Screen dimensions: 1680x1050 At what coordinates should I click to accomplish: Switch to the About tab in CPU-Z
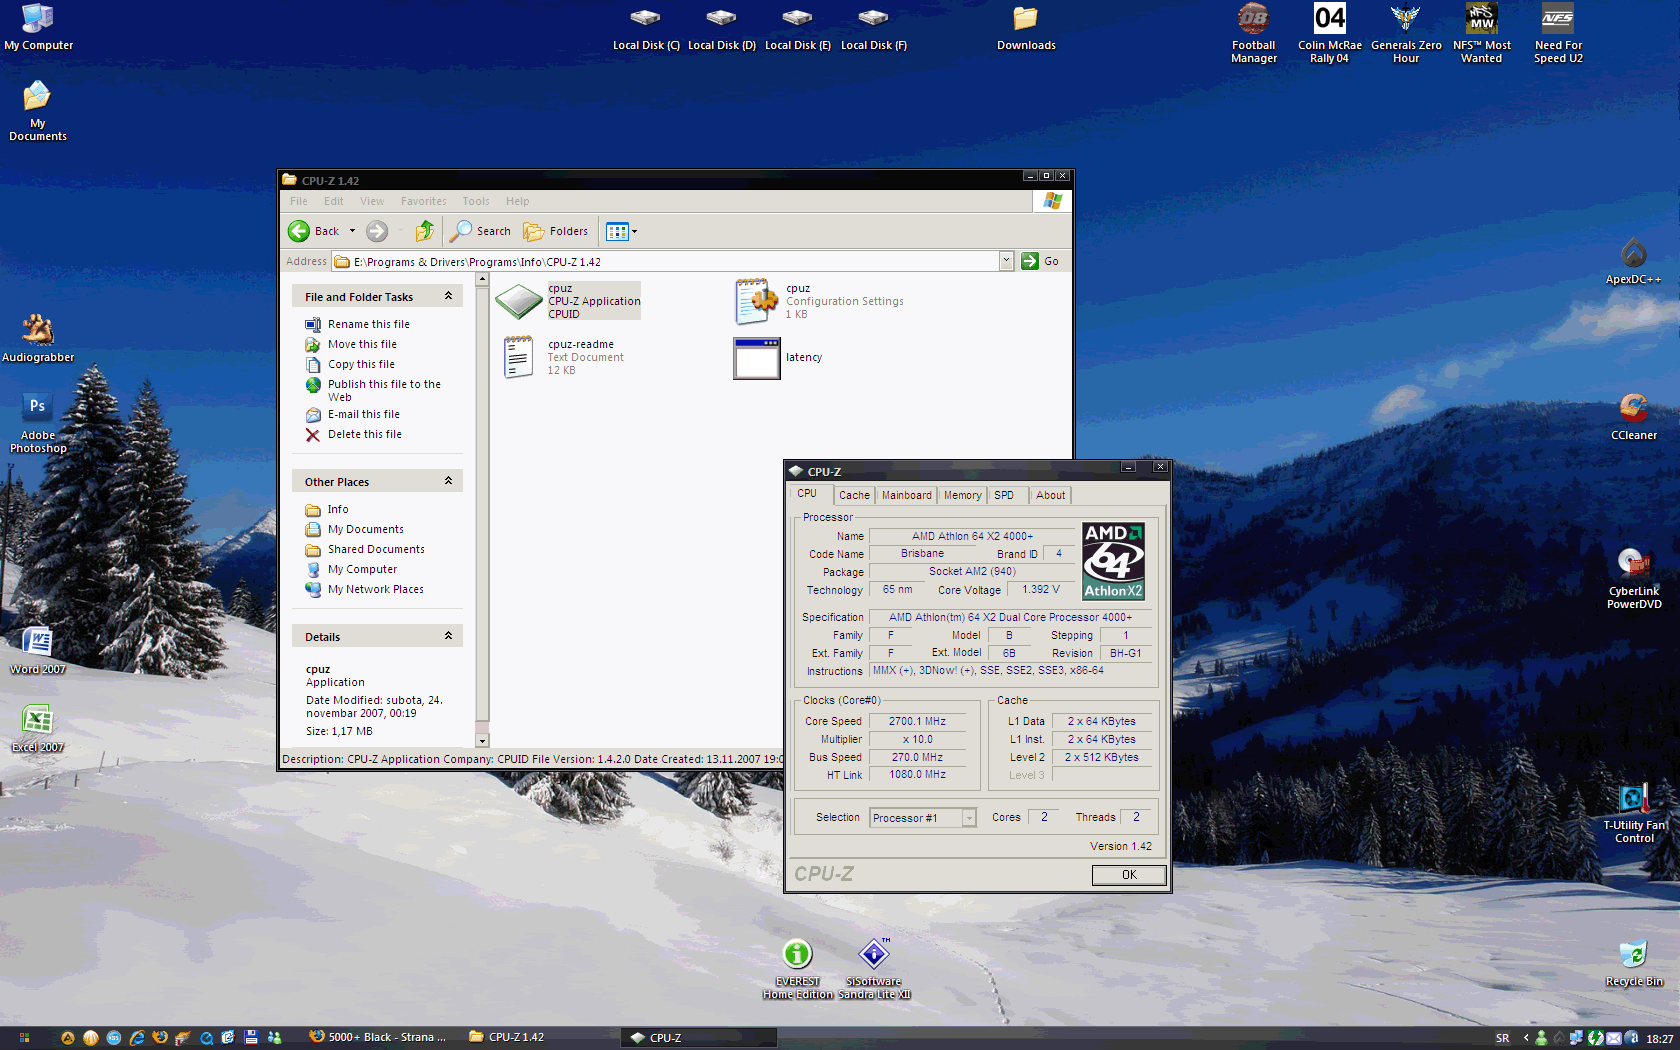click(1050, 495)
